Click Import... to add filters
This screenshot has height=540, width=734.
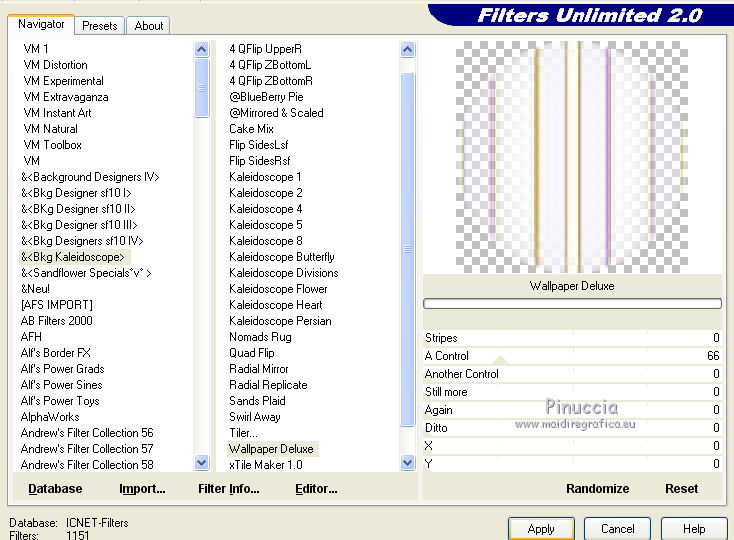click(142, 489)
